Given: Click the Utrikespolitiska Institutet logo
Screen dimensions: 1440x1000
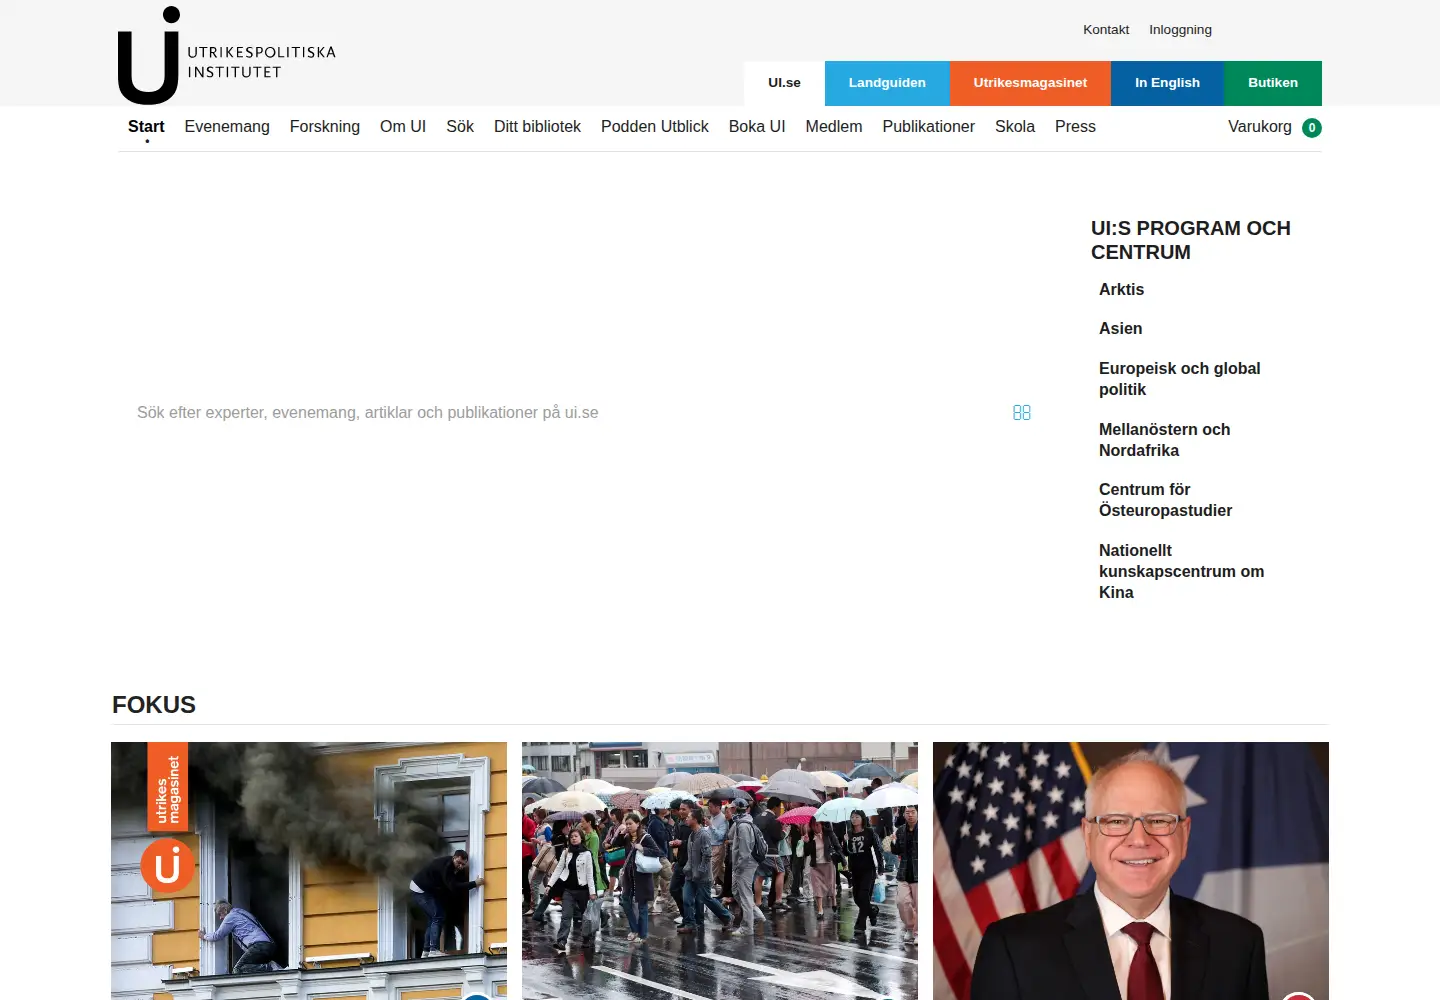Looking at the screenshot, I should point(227,56).
